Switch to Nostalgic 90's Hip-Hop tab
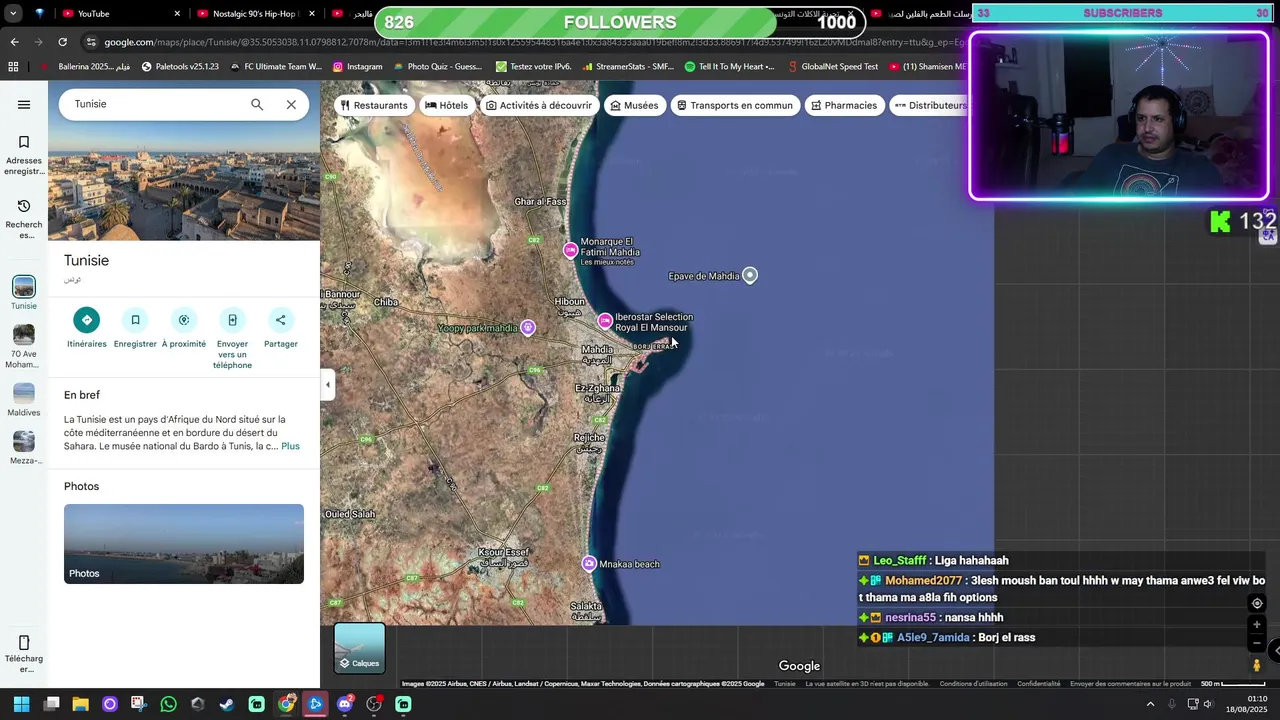Screen dimensions: 1280x720 [x=256, y=14]
